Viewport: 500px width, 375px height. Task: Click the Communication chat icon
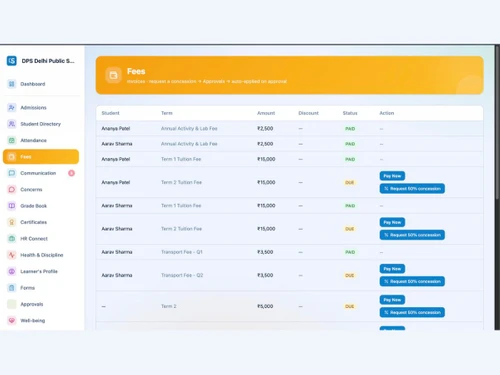(12, 173)
